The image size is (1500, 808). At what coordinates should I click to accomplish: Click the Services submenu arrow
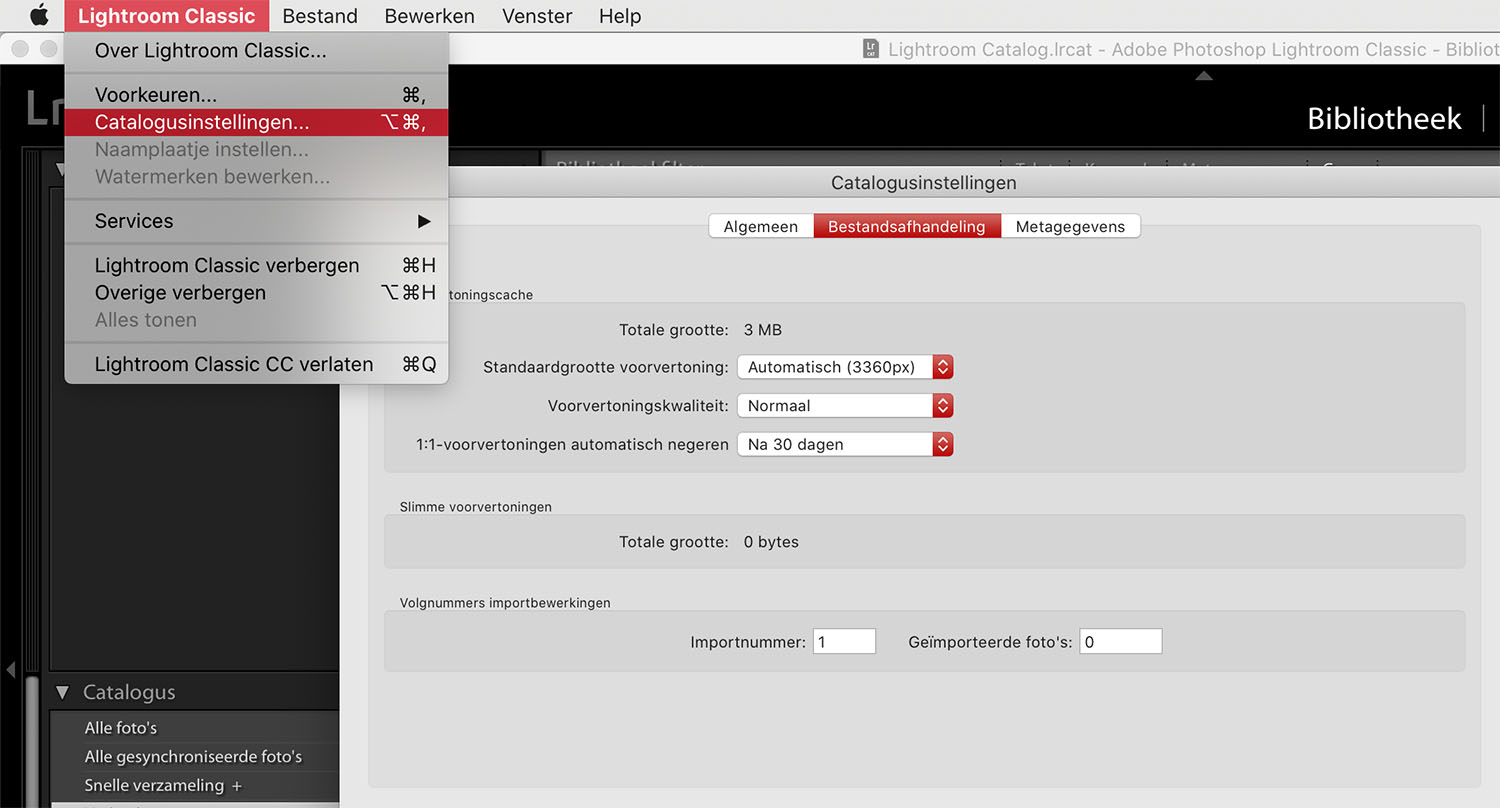424,221
